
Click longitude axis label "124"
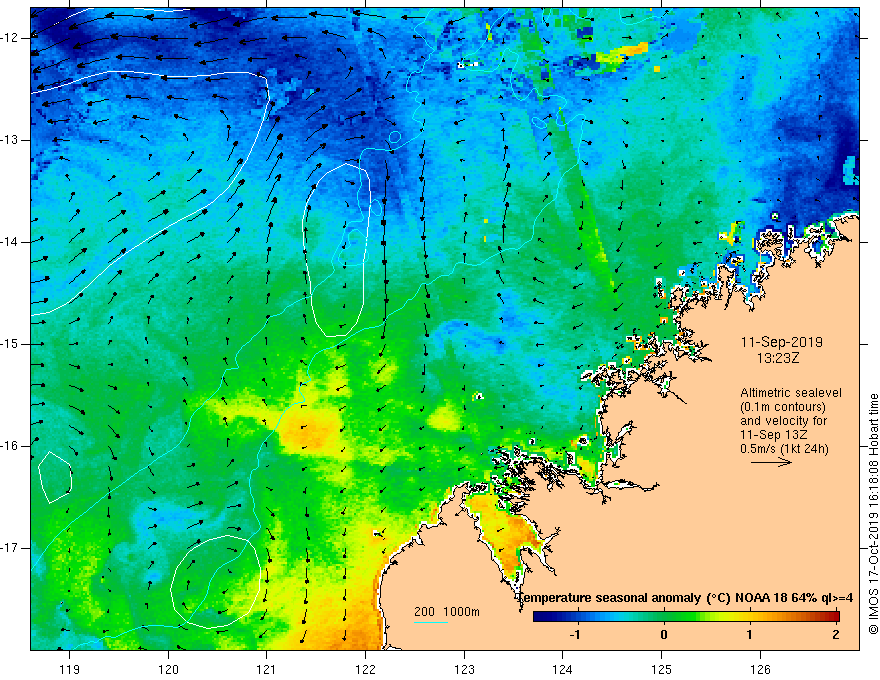click(x=562, y=669)
